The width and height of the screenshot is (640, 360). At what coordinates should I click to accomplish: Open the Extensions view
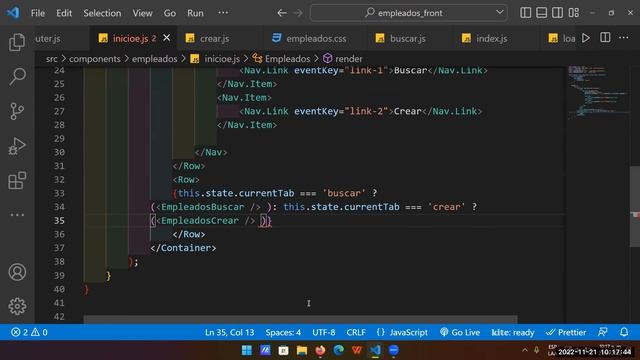click(x=17, y=180)
